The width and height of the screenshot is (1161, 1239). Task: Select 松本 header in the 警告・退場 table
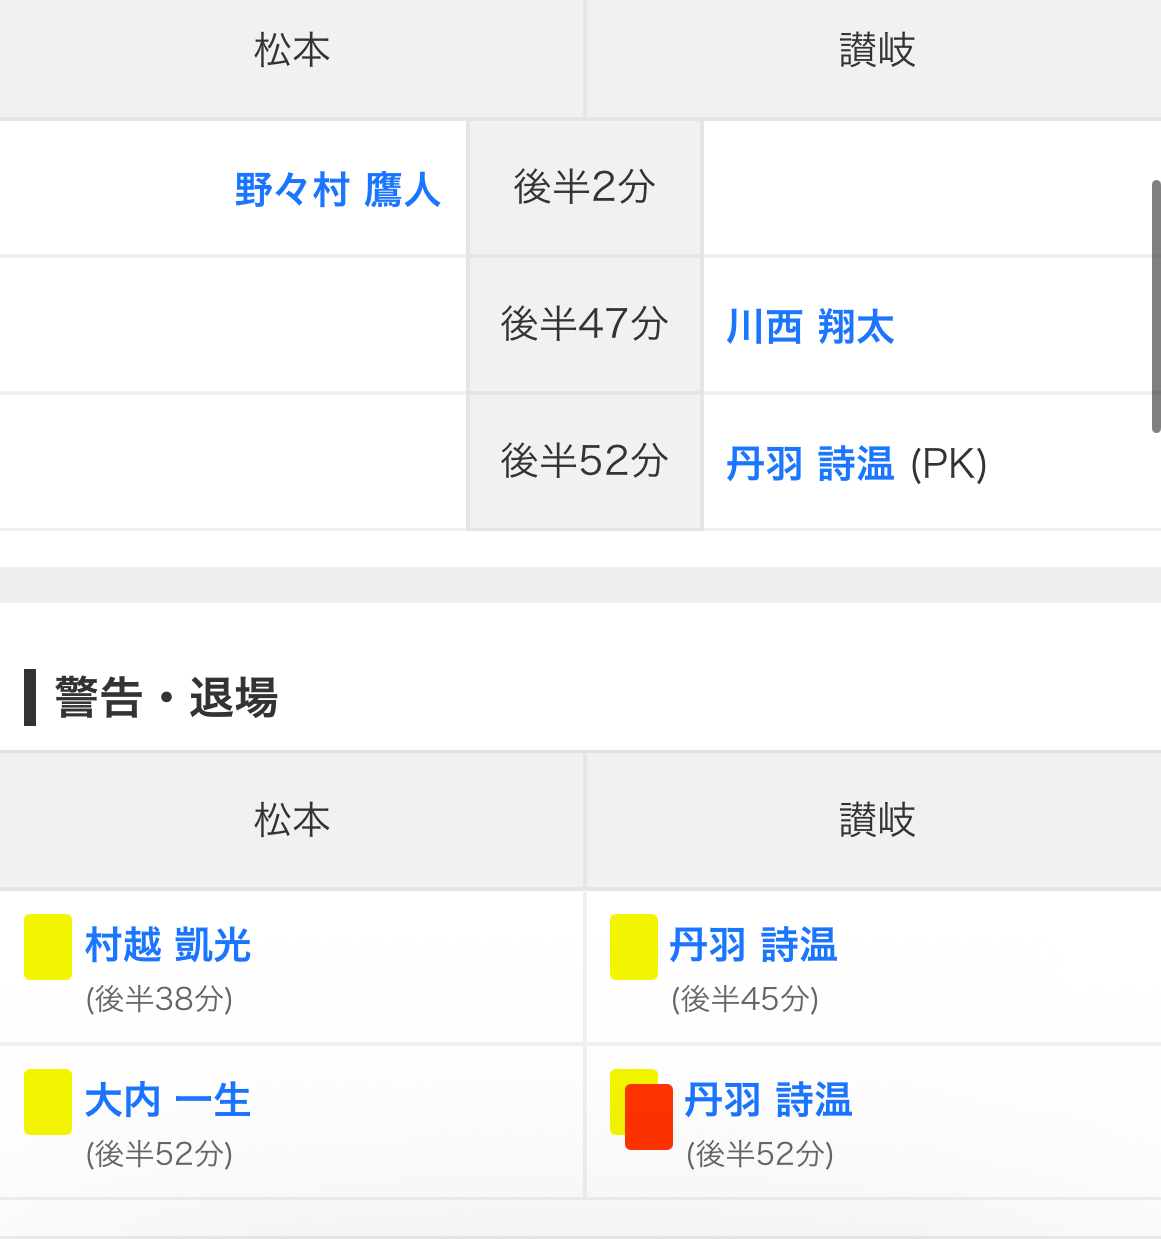pyautogui.click(x=292, y=820)
